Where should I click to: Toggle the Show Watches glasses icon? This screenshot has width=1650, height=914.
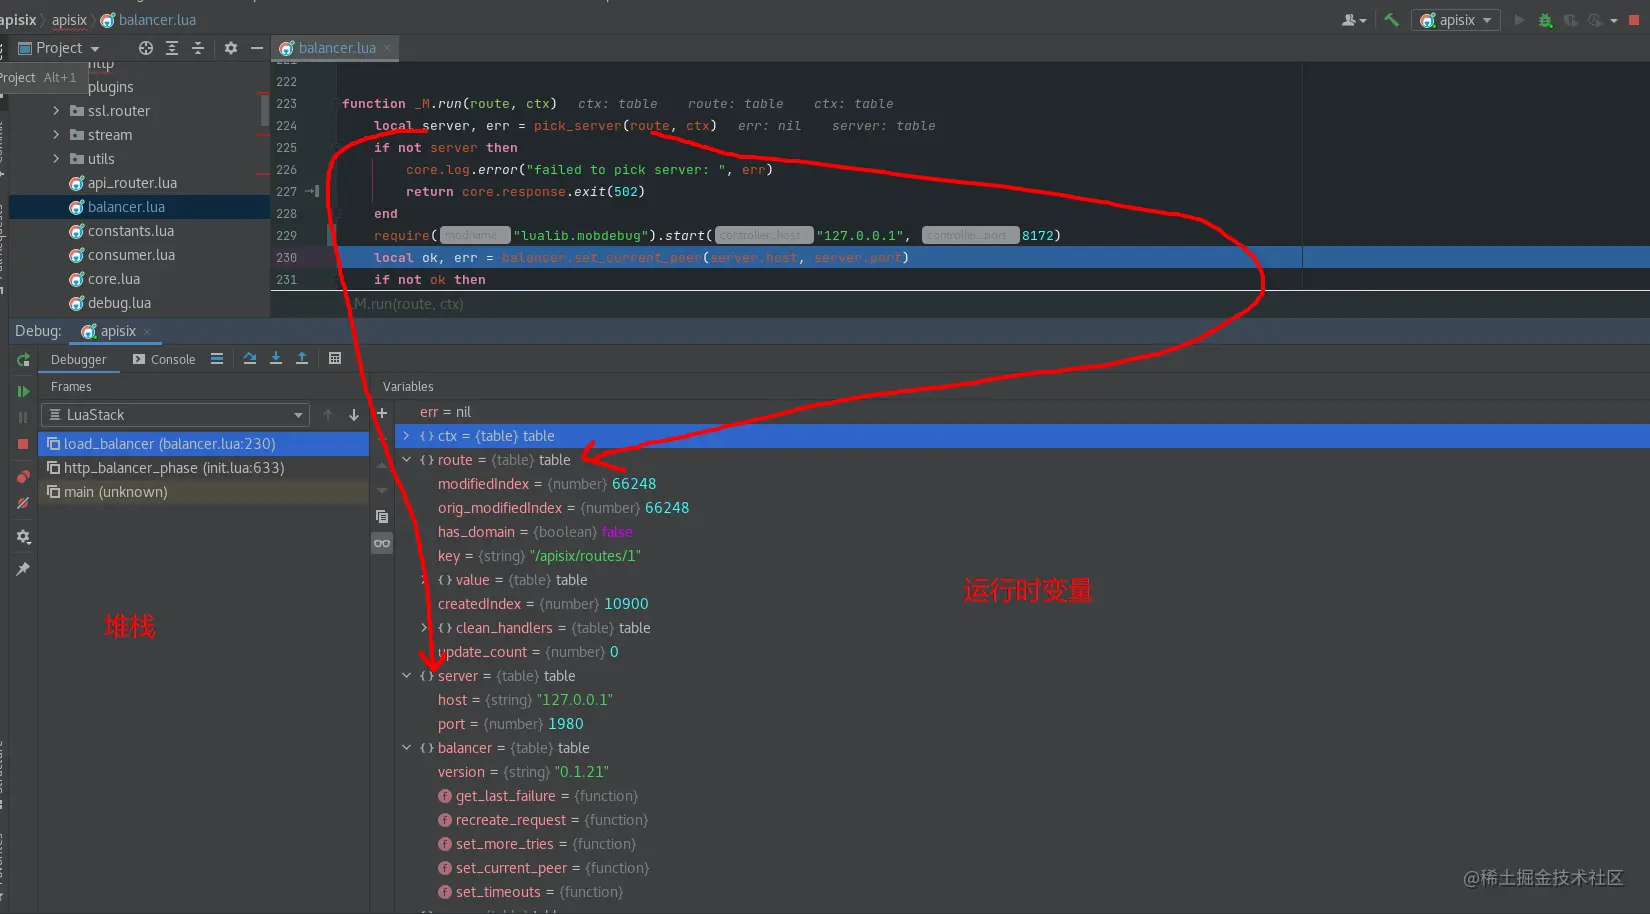coord(382,543)
